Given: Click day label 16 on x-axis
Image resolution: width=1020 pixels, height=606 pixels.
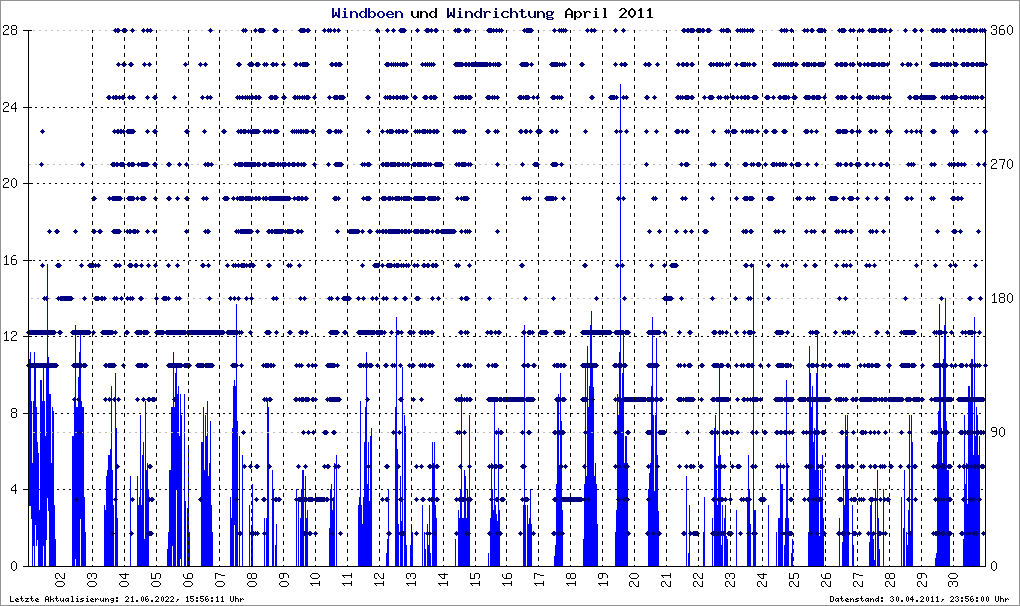Looking at the screenshot, I should (x=507, y=579).
